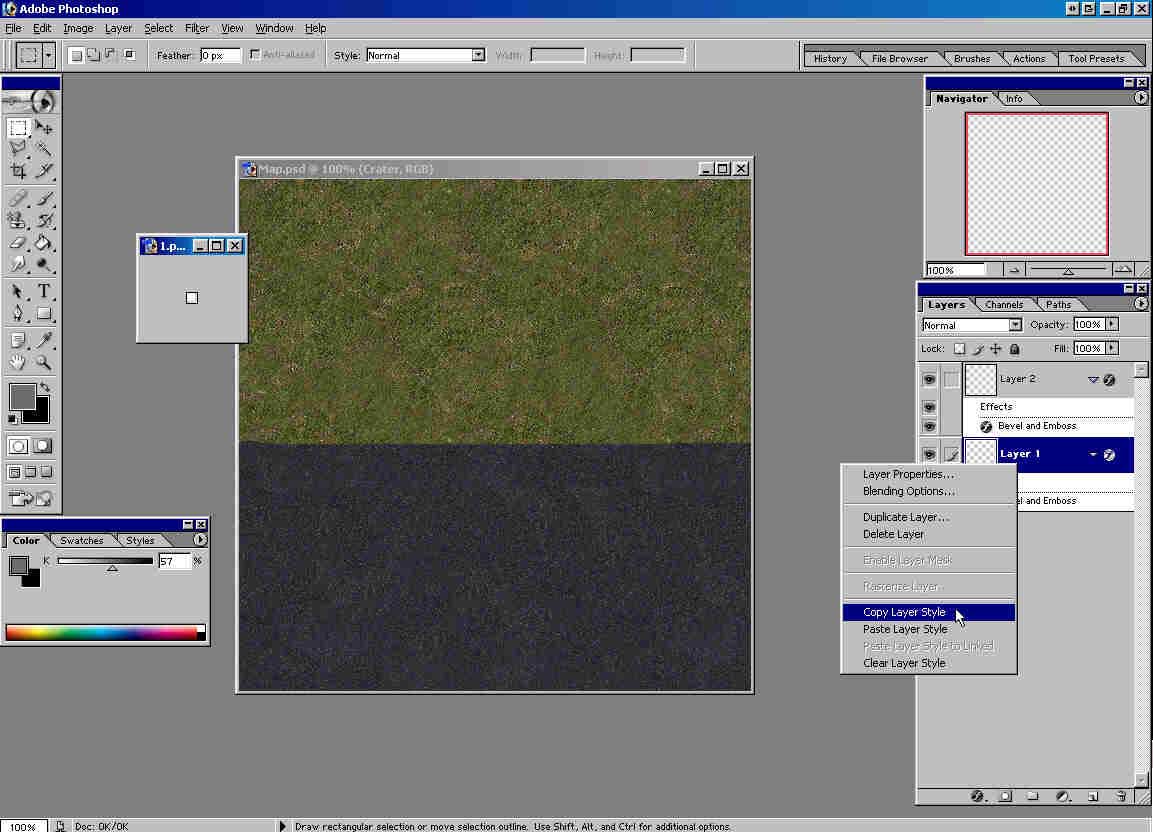1153x832 pixels.
Task: Select the Hand tool
Action: click(18, 363)
